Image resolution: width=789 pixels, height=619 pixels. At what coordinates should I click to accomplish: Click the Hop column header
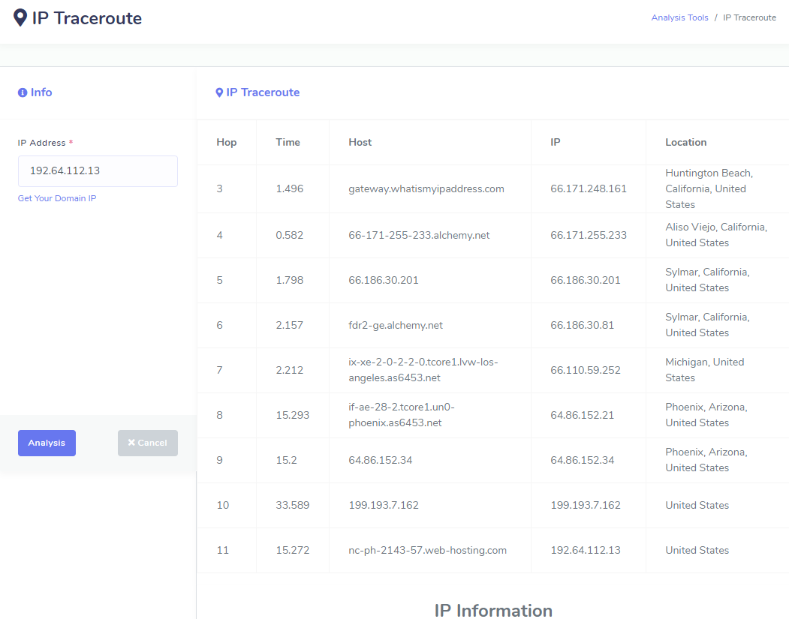(227, 142)
